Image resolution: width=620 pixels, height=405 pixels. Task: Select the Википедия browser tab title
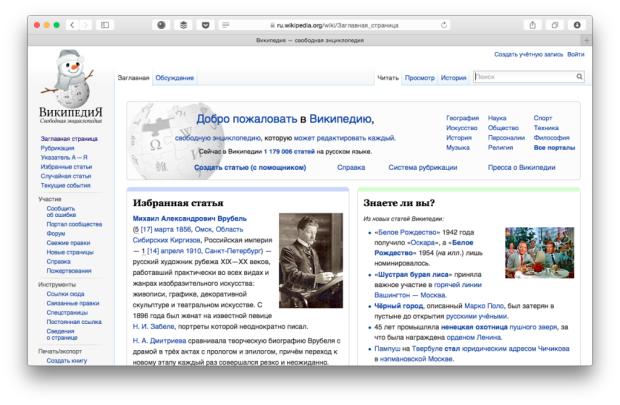point(310,40)
